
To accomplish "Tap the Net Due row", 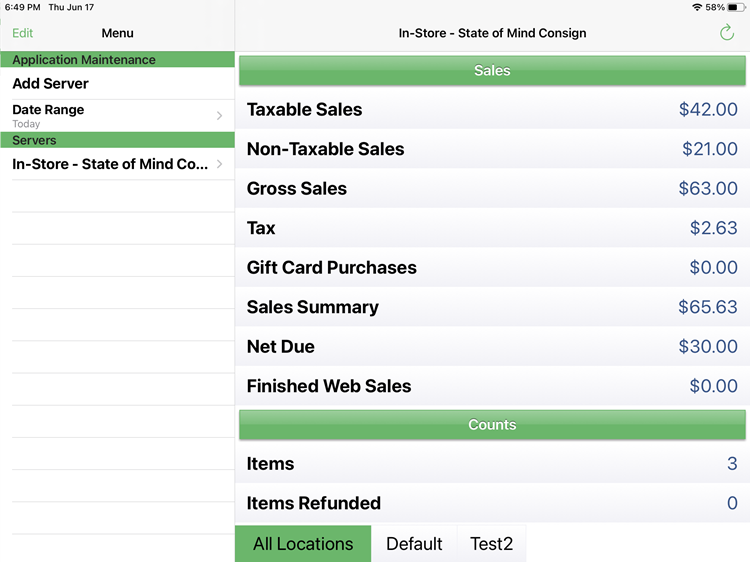I will coord(492,346).
